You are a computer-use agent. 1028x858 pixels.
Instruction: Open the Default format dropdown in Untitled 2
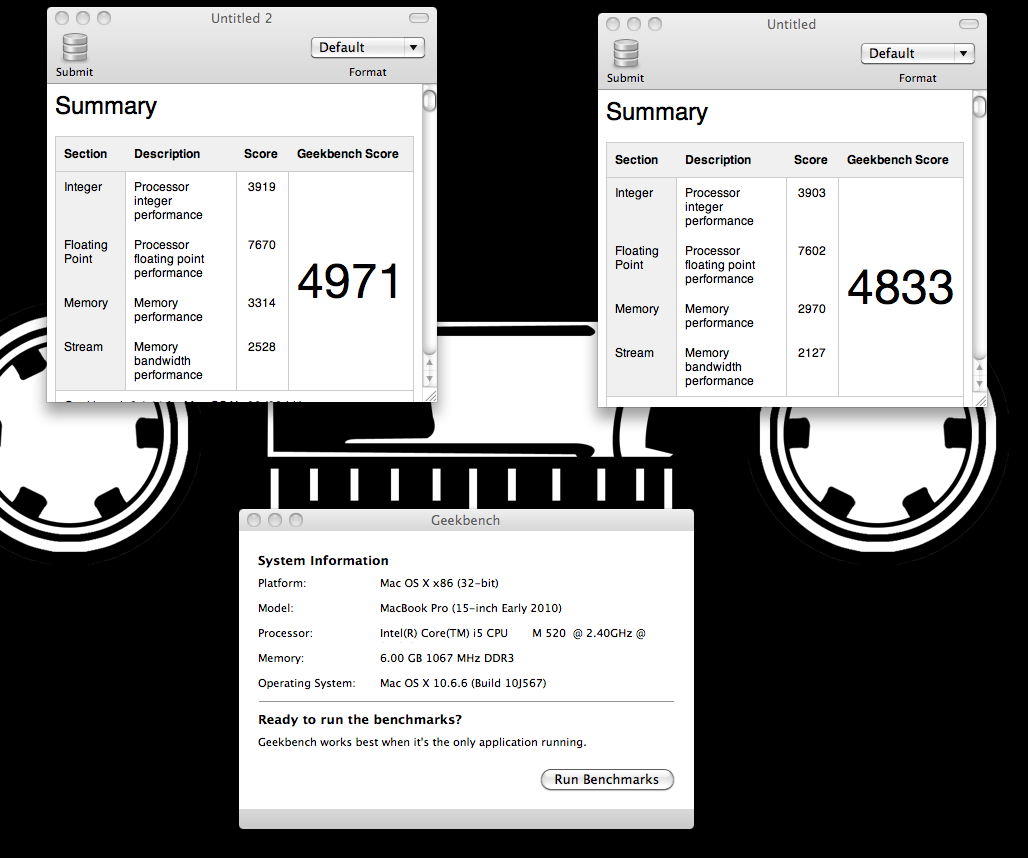pyautogui.click(x=368, y=47)
